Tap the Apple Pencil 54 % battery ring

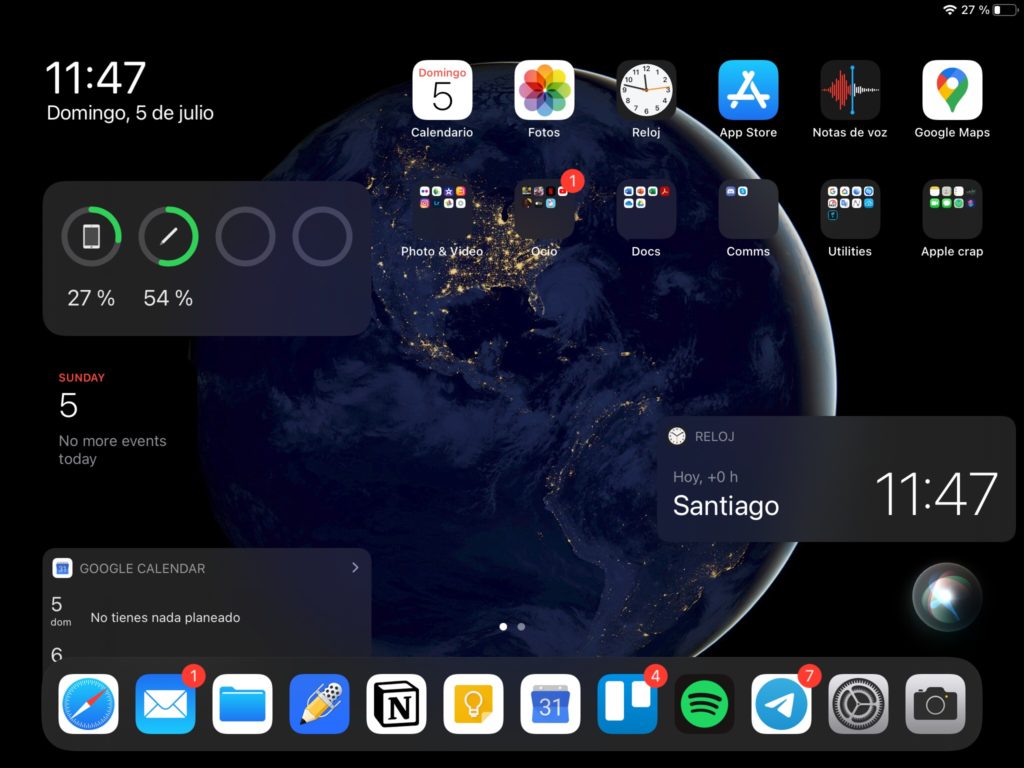click(168, 237)
